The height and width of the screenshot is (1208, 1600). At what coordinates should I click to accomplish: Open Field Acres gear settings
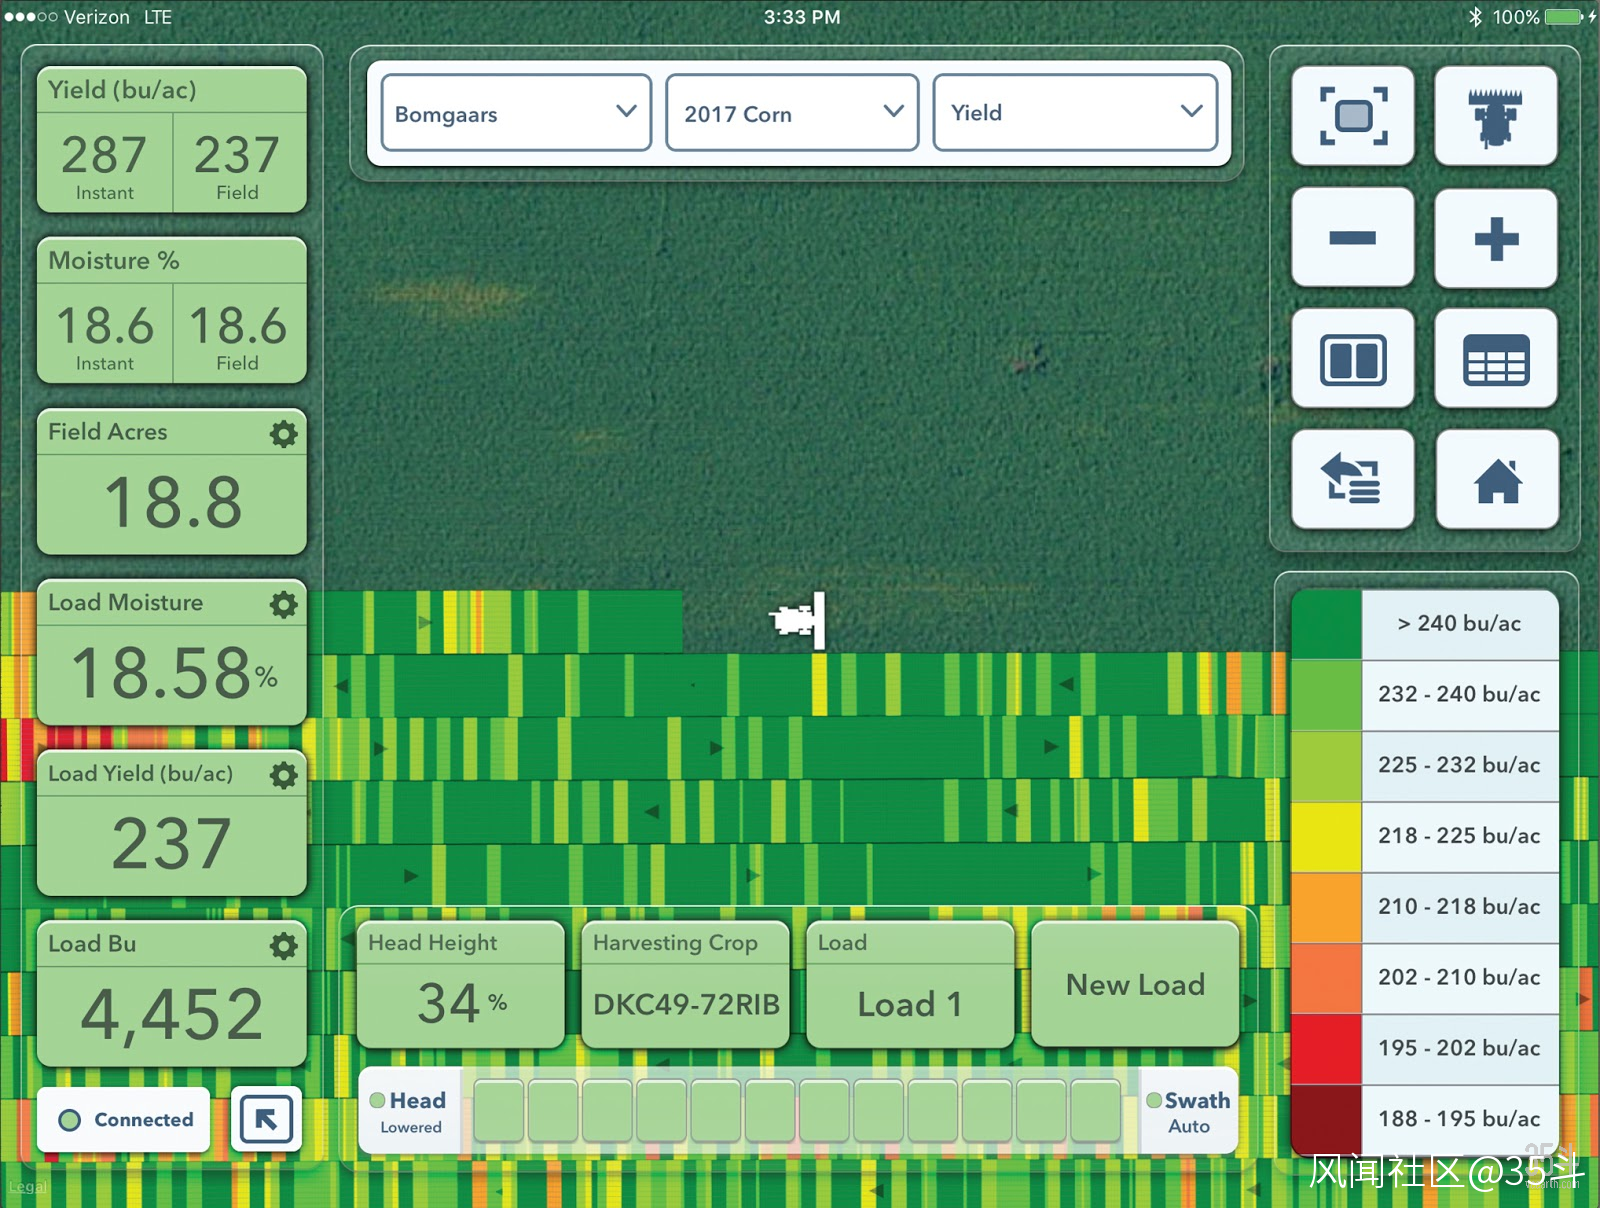(284, 434)
